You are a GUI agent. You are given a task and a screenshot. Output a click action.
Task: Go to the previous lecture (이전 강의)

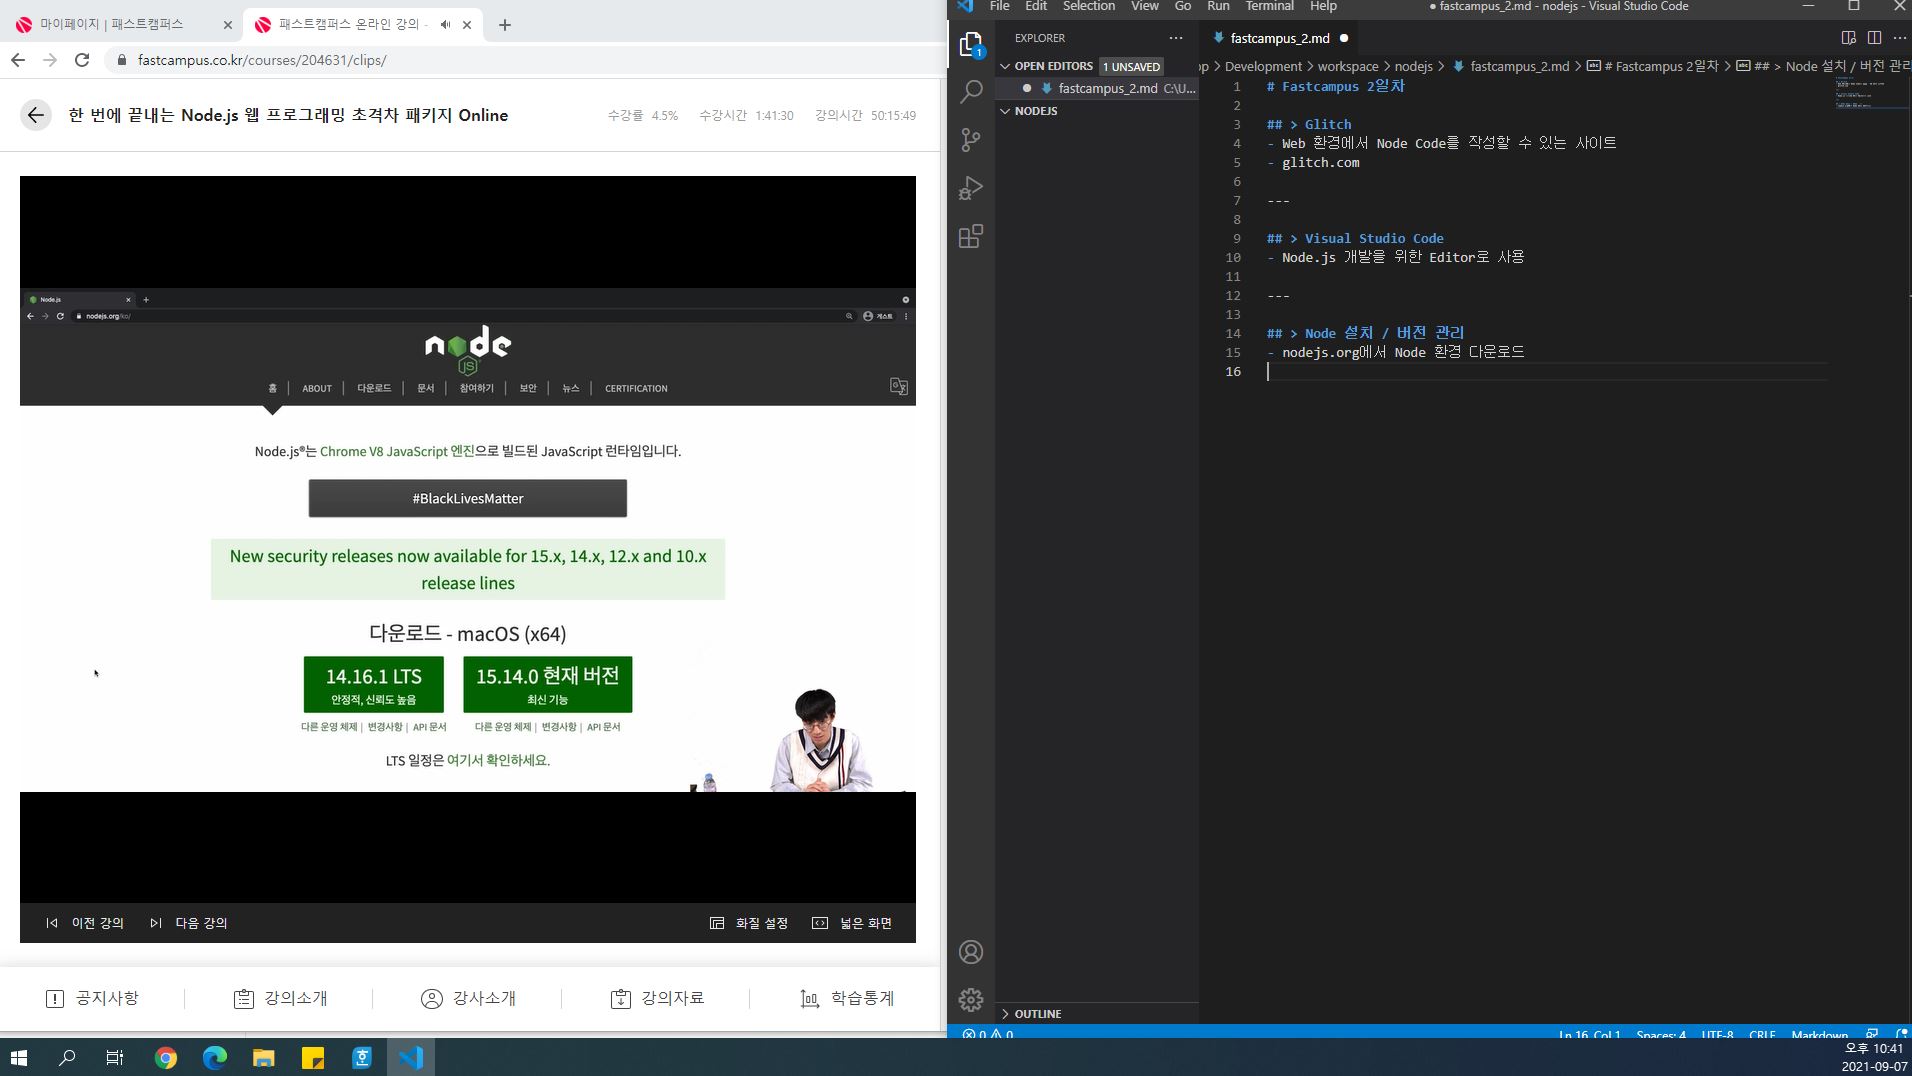85,923
